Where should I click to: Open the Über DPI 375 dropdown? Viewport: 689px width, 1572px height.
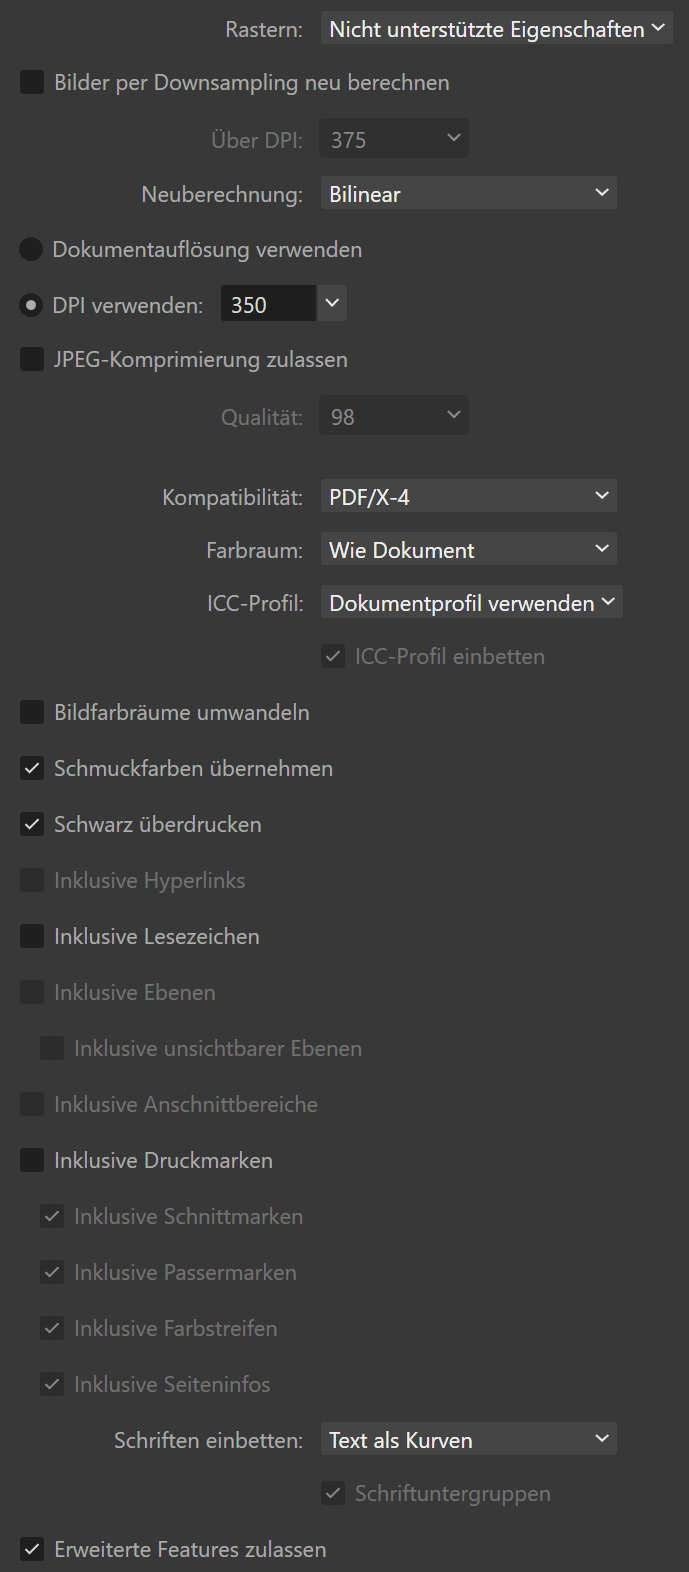point(394,139)
